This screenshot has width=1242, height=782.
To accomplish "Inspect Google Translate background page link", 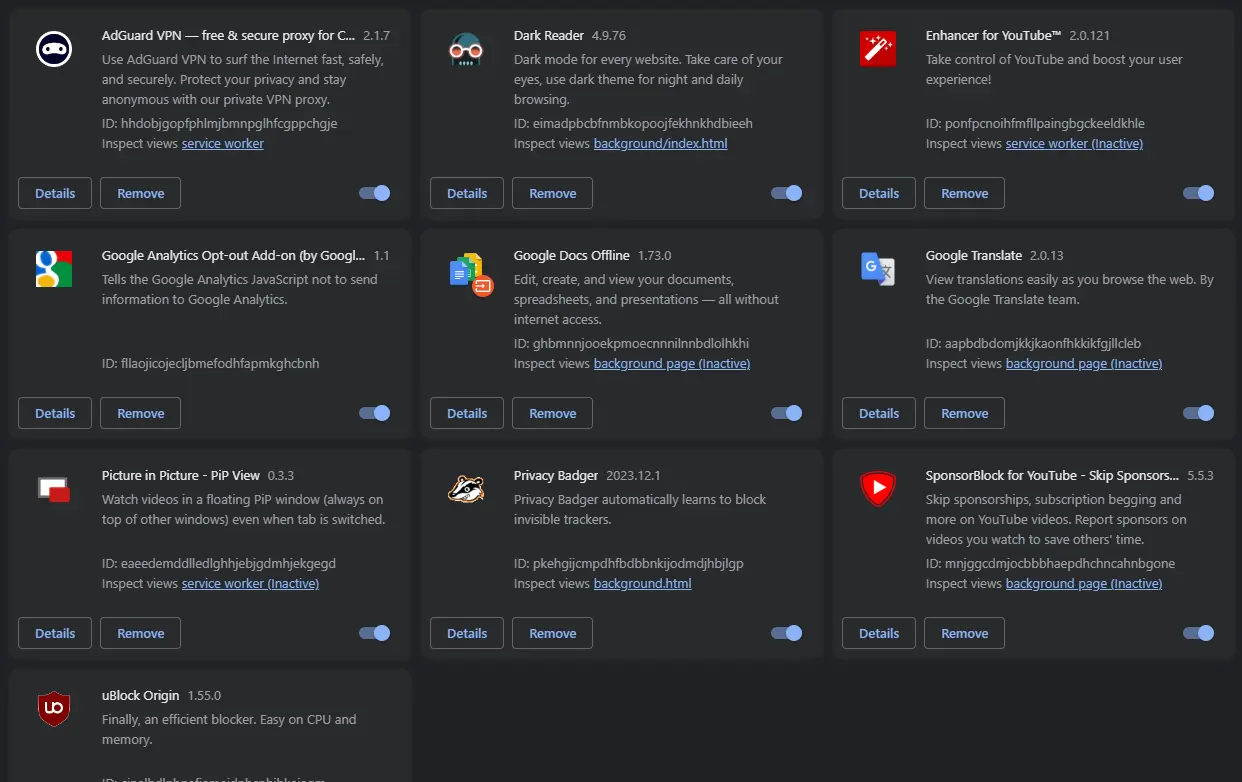I will click(1084, 364).
